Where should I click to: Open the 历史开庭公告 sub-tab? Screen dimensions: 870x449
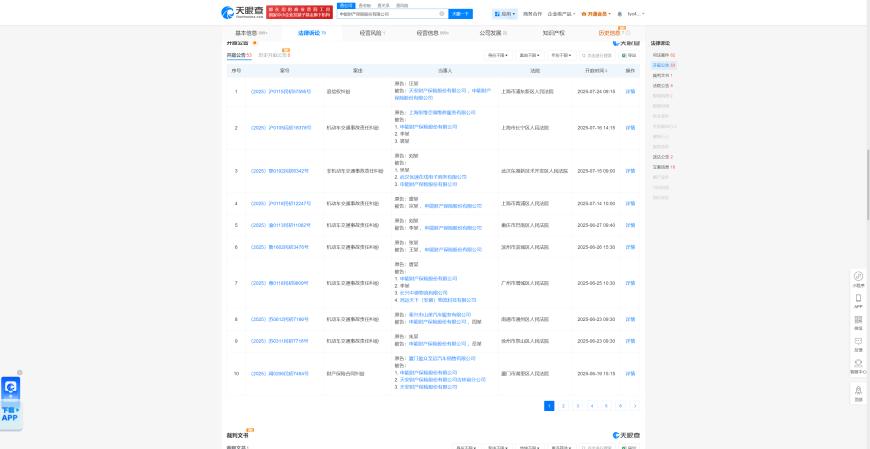point(274,56)
